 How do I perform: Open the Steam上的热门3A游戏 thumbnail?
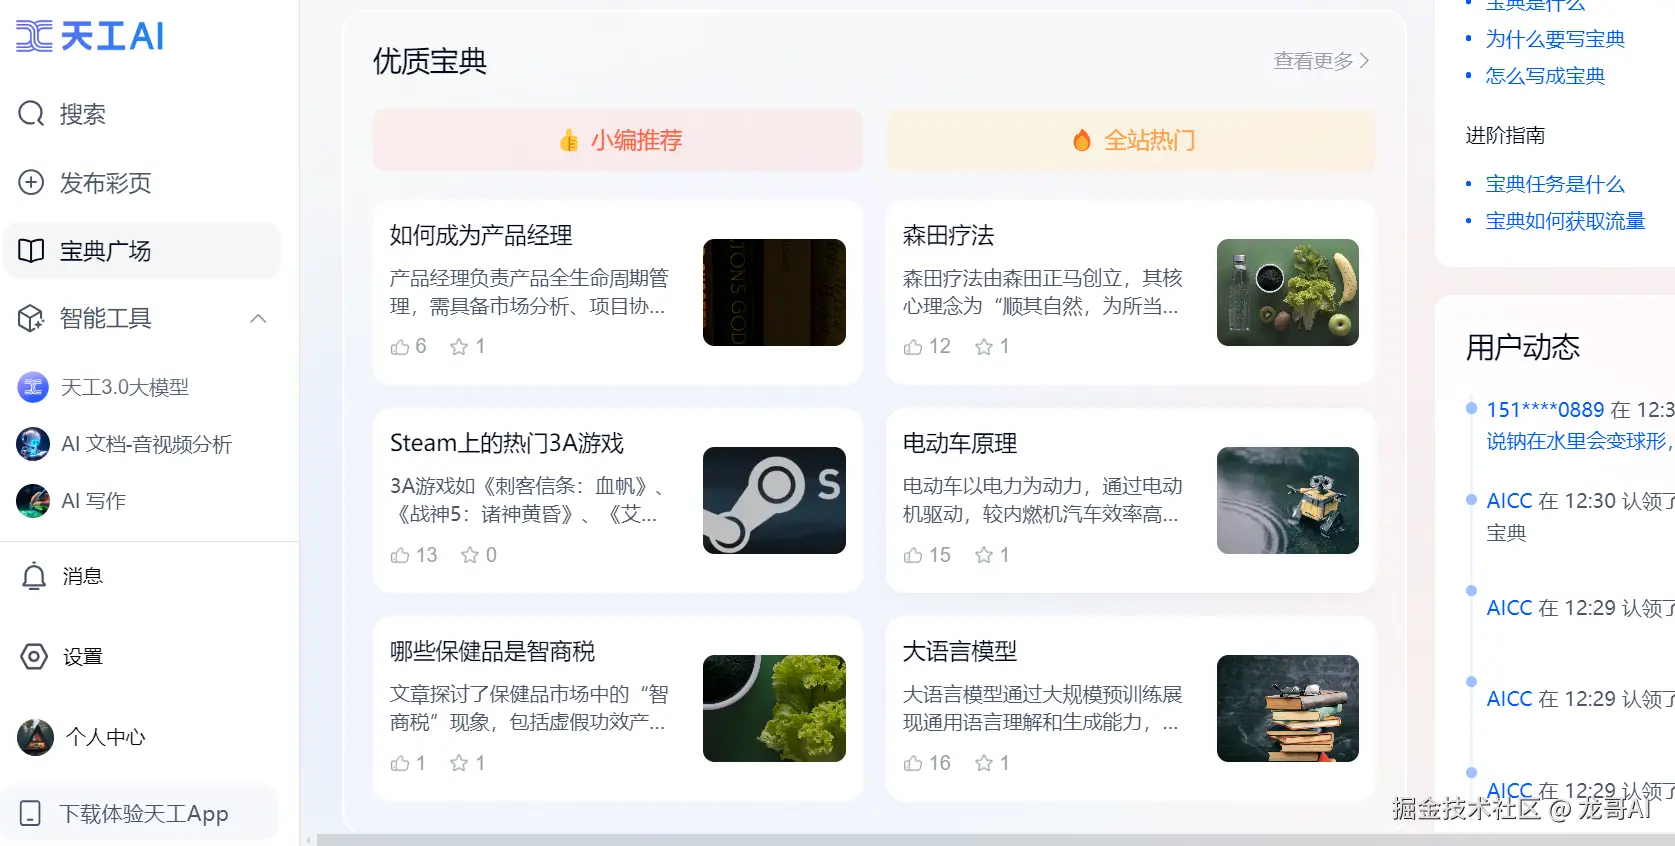click(774, 500)
